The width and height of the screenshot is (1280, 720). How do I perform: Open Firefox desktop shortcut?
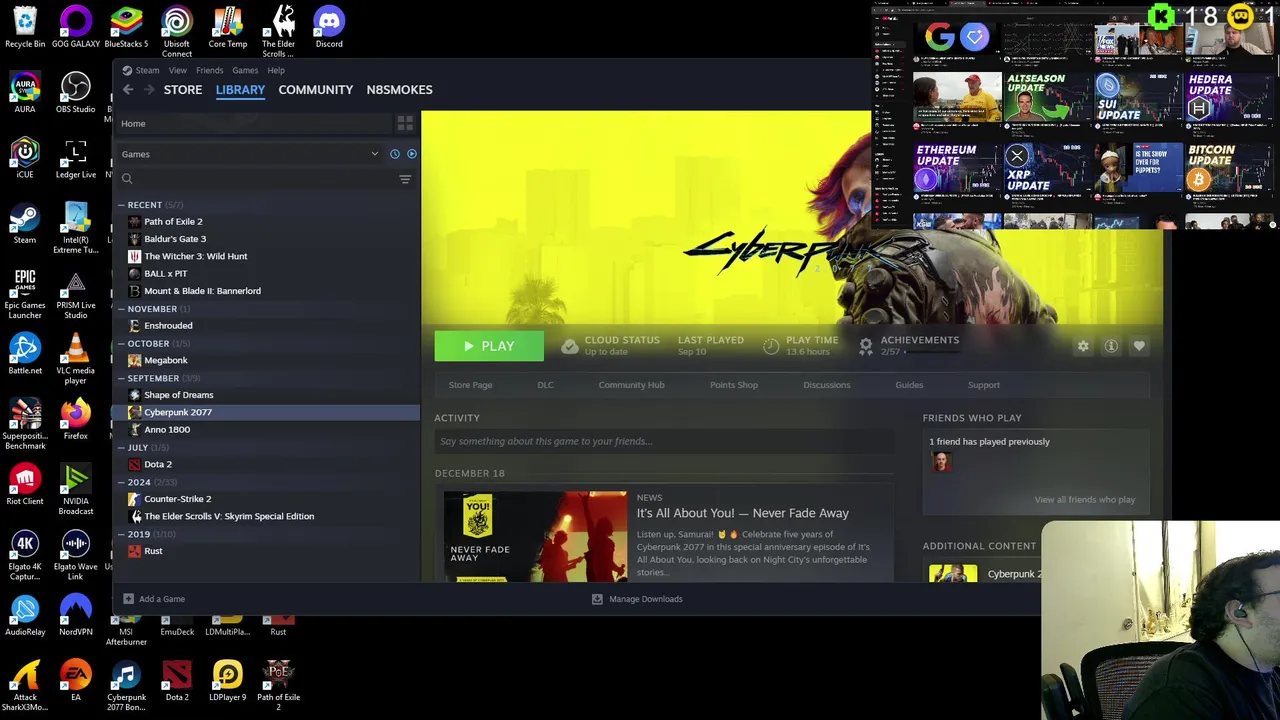tap(76, 420)
